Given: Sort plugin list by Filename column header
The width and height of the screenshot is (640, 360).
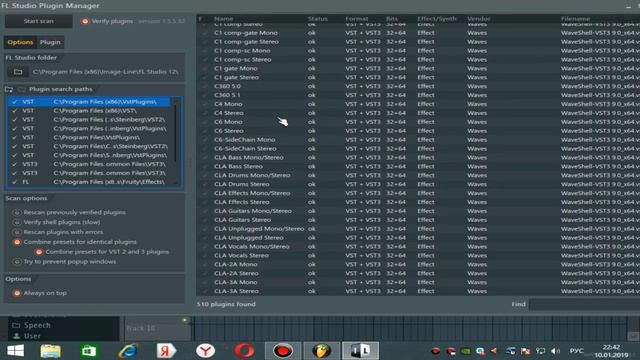Looking at the screenshot, I should [575, 19].
